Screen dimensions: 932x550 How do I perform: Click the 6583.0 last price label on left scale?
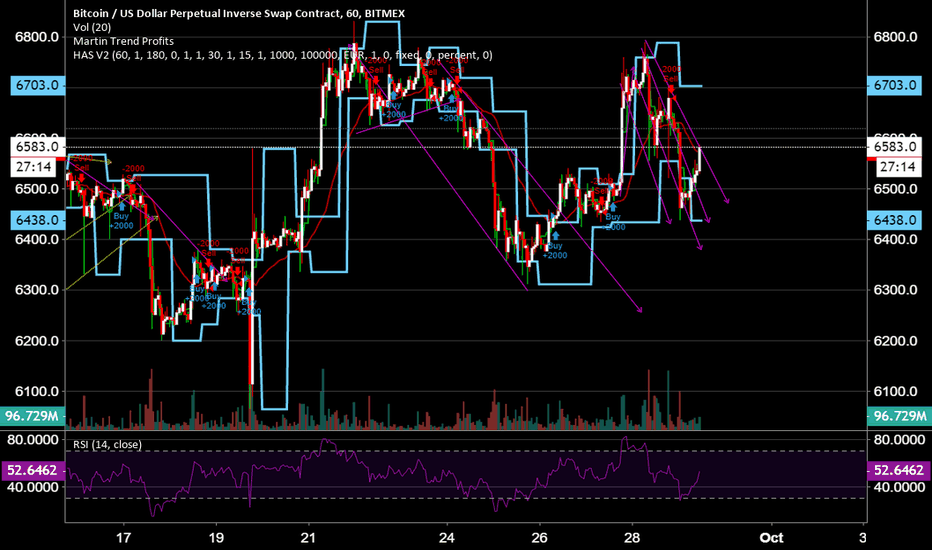pyautogui.click(x=37, y=147)
